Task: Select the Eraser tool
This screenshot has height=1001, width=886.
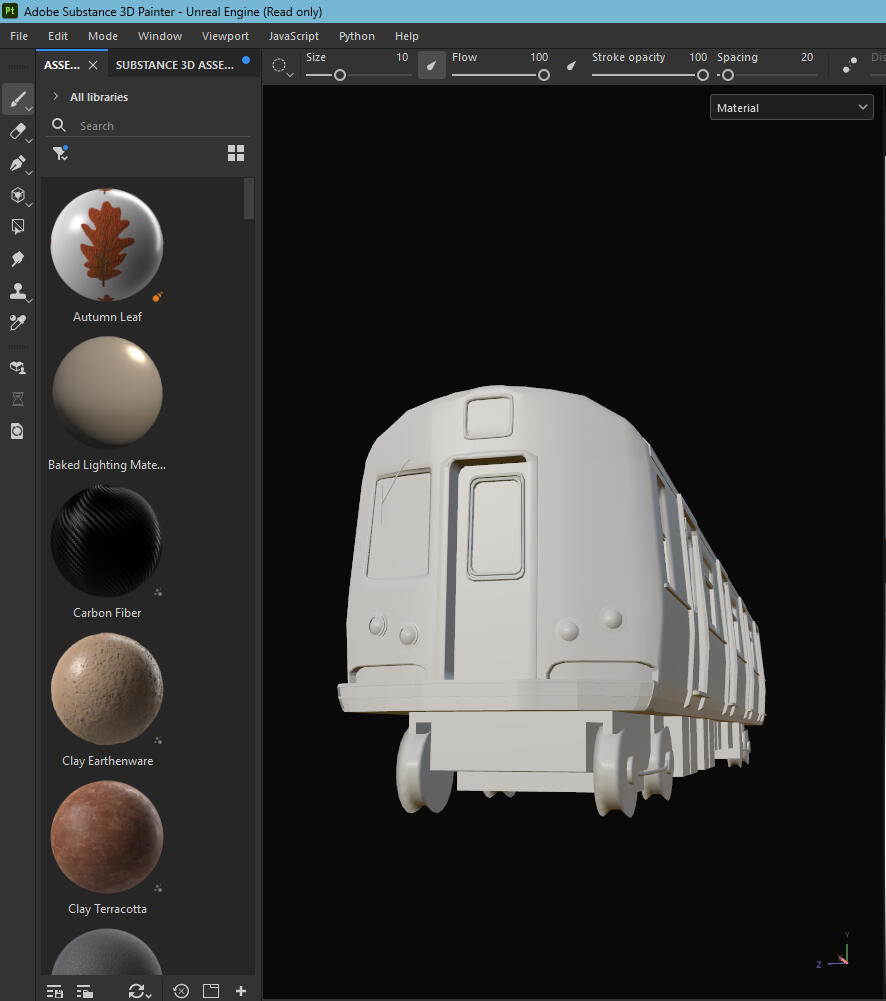Action: click(x=17, y=131)
